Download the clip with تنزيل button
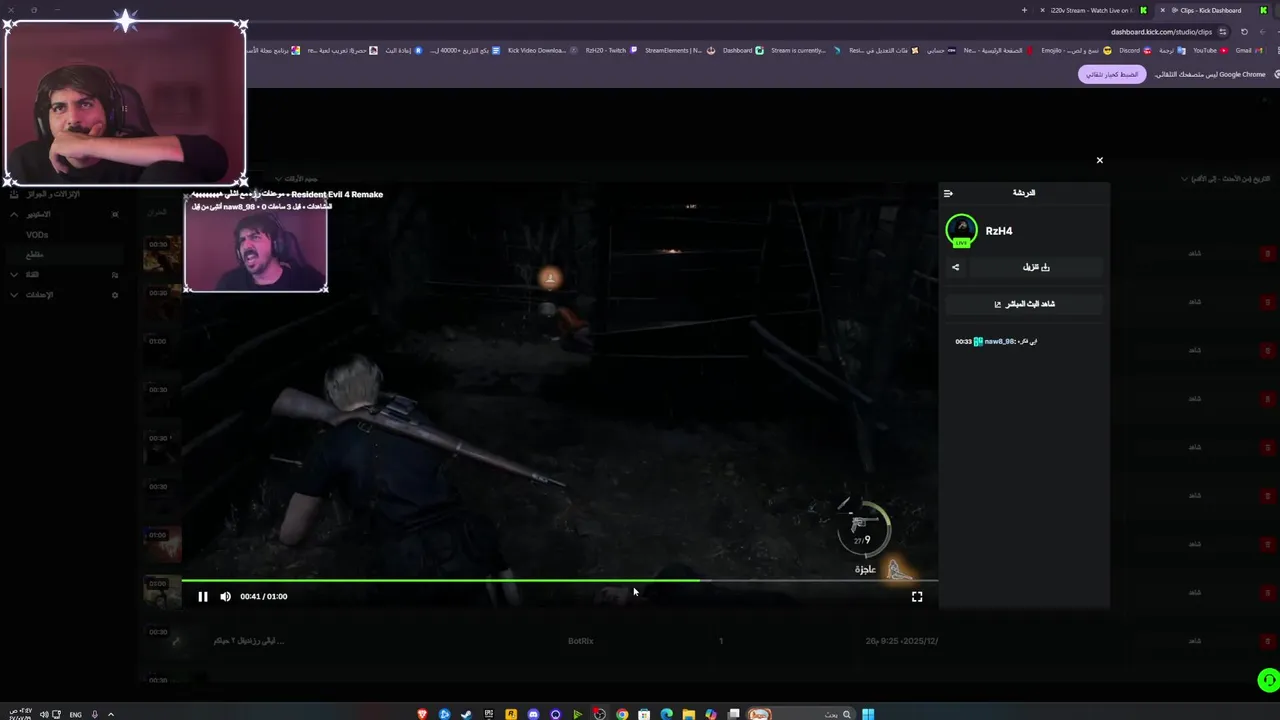The width and height of the screenshot is (1280, 720). pos(1036,267)
